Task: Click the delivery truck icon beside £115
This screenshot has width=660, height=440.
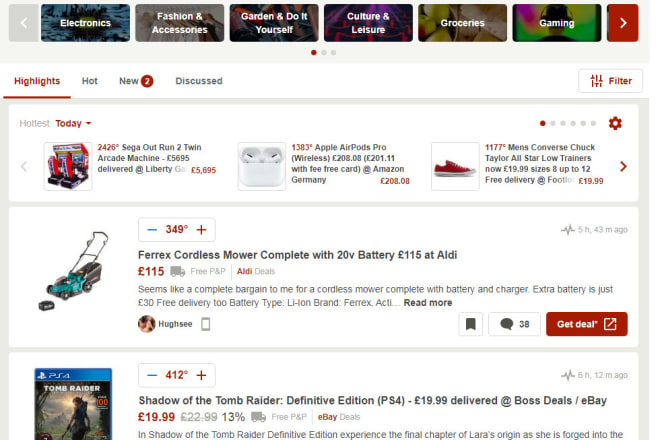Action: (178, 272)
